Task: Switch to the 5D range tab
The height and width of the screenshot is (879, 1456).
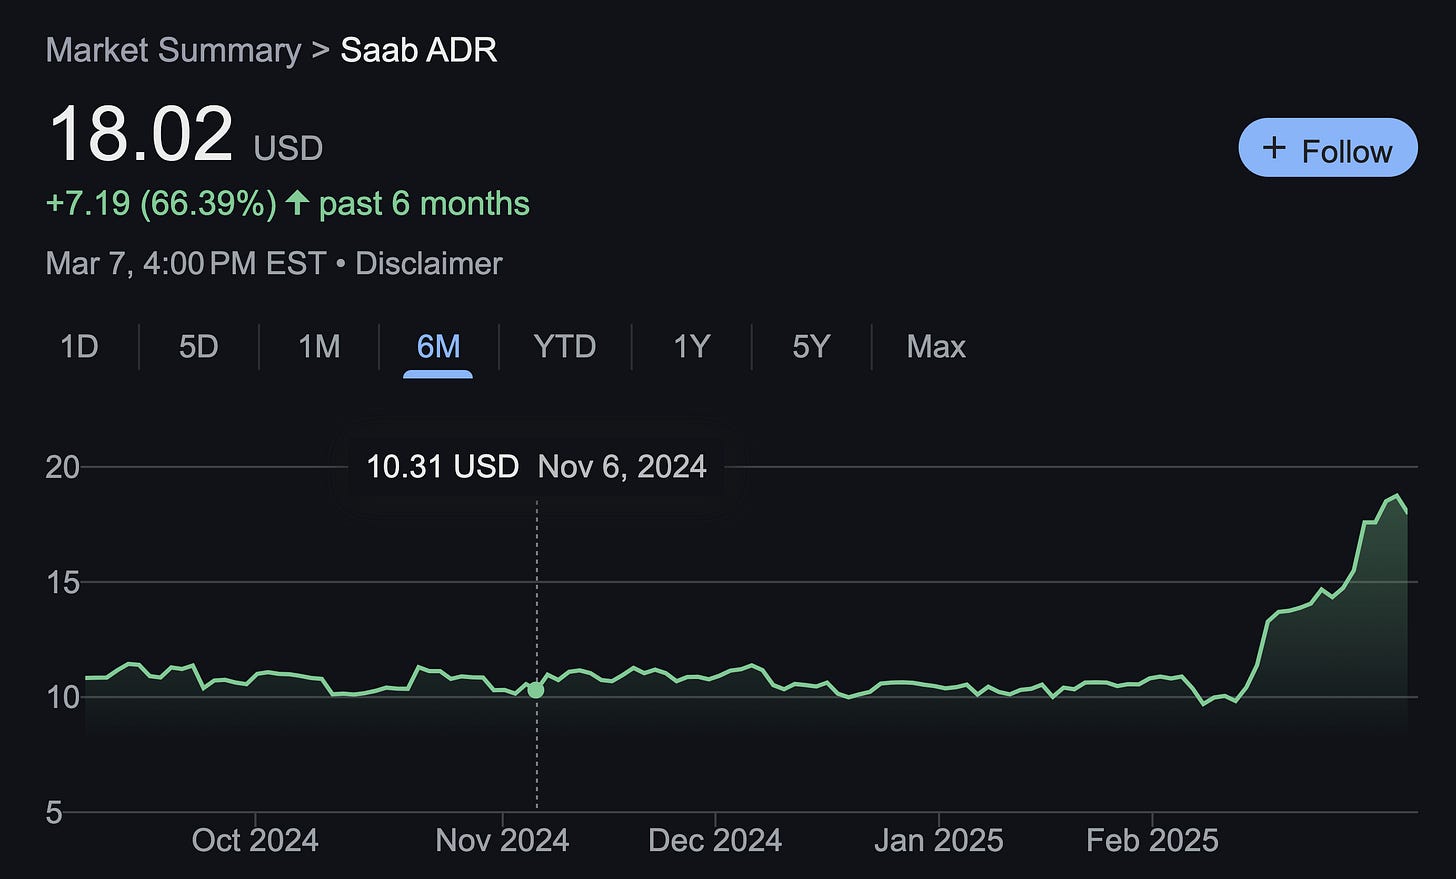Action: (198, 346)
